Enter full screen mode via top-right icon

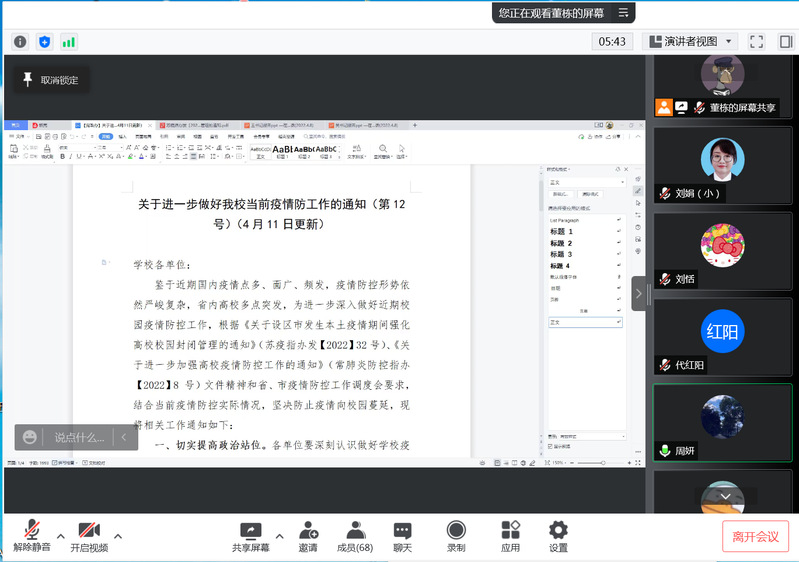coord(757,42)
